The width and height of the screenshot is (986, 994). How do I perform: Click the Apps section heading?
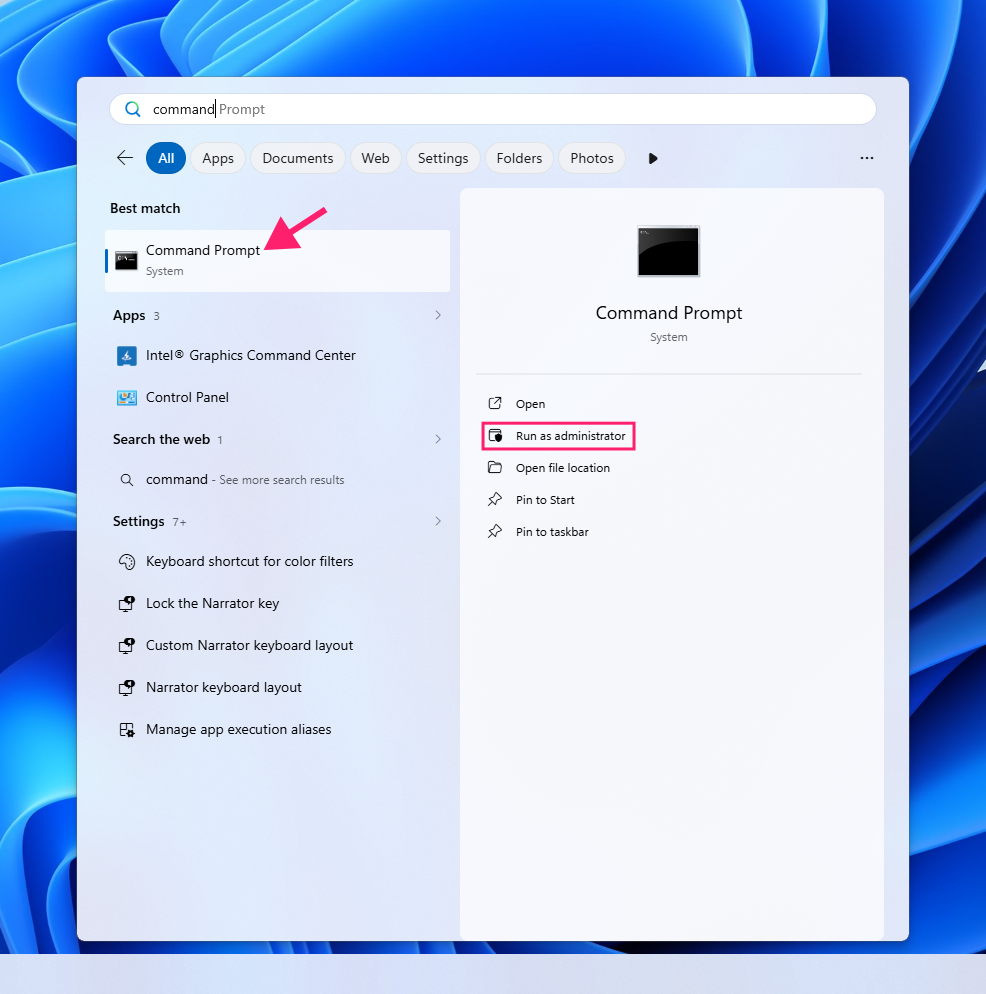129,315
